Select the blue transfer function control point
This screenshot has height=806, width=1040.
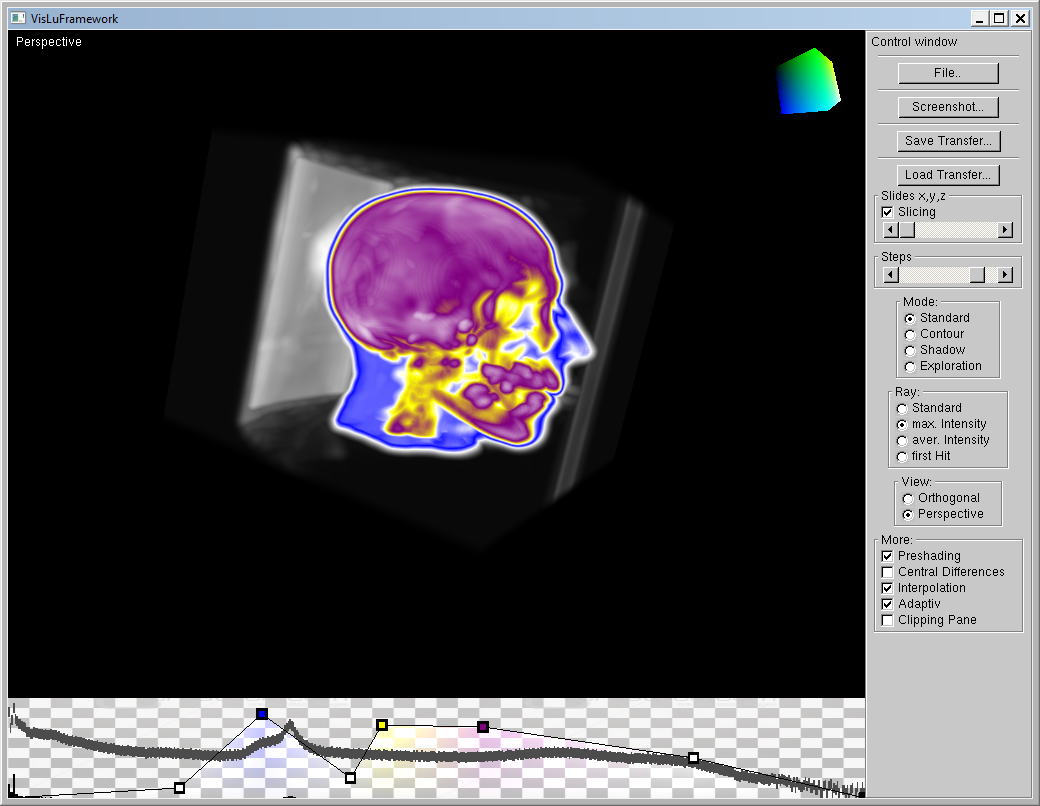click(261, 713)
